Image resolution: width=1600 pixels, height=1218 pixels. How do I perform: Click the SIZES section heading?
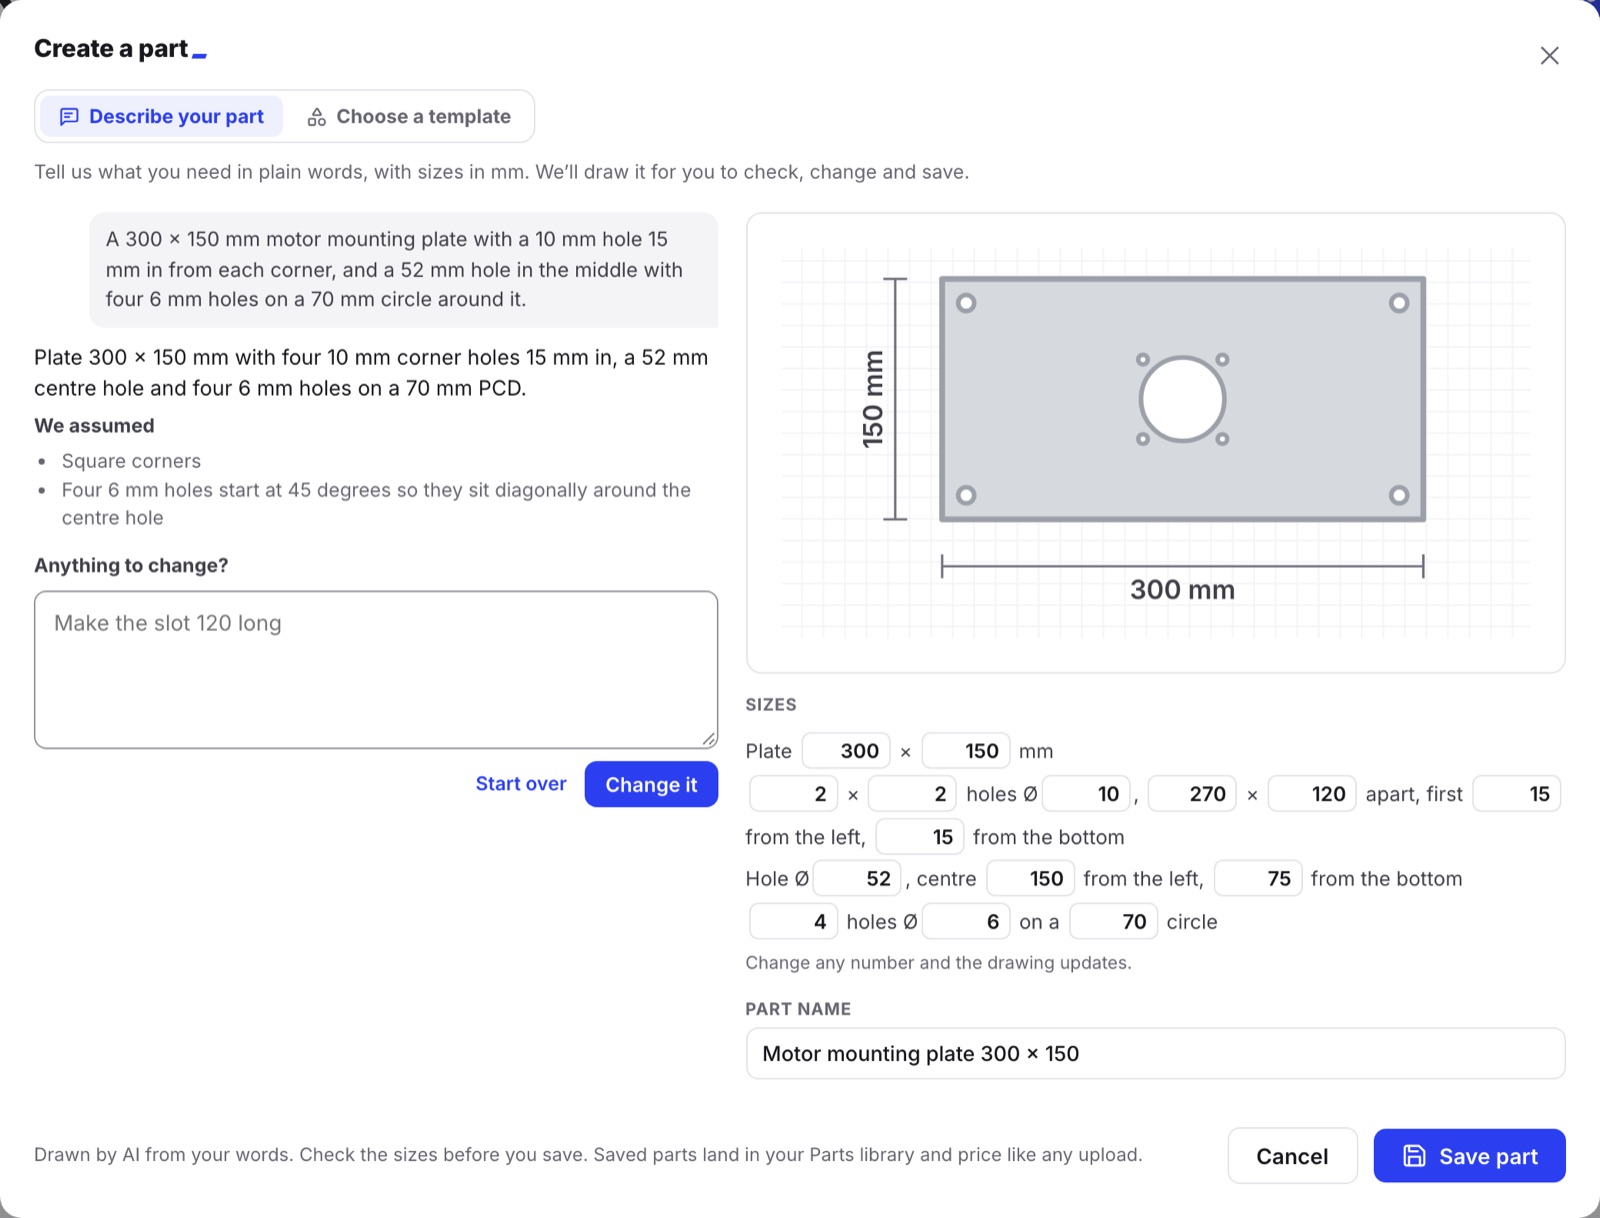(x=771, y=705)
